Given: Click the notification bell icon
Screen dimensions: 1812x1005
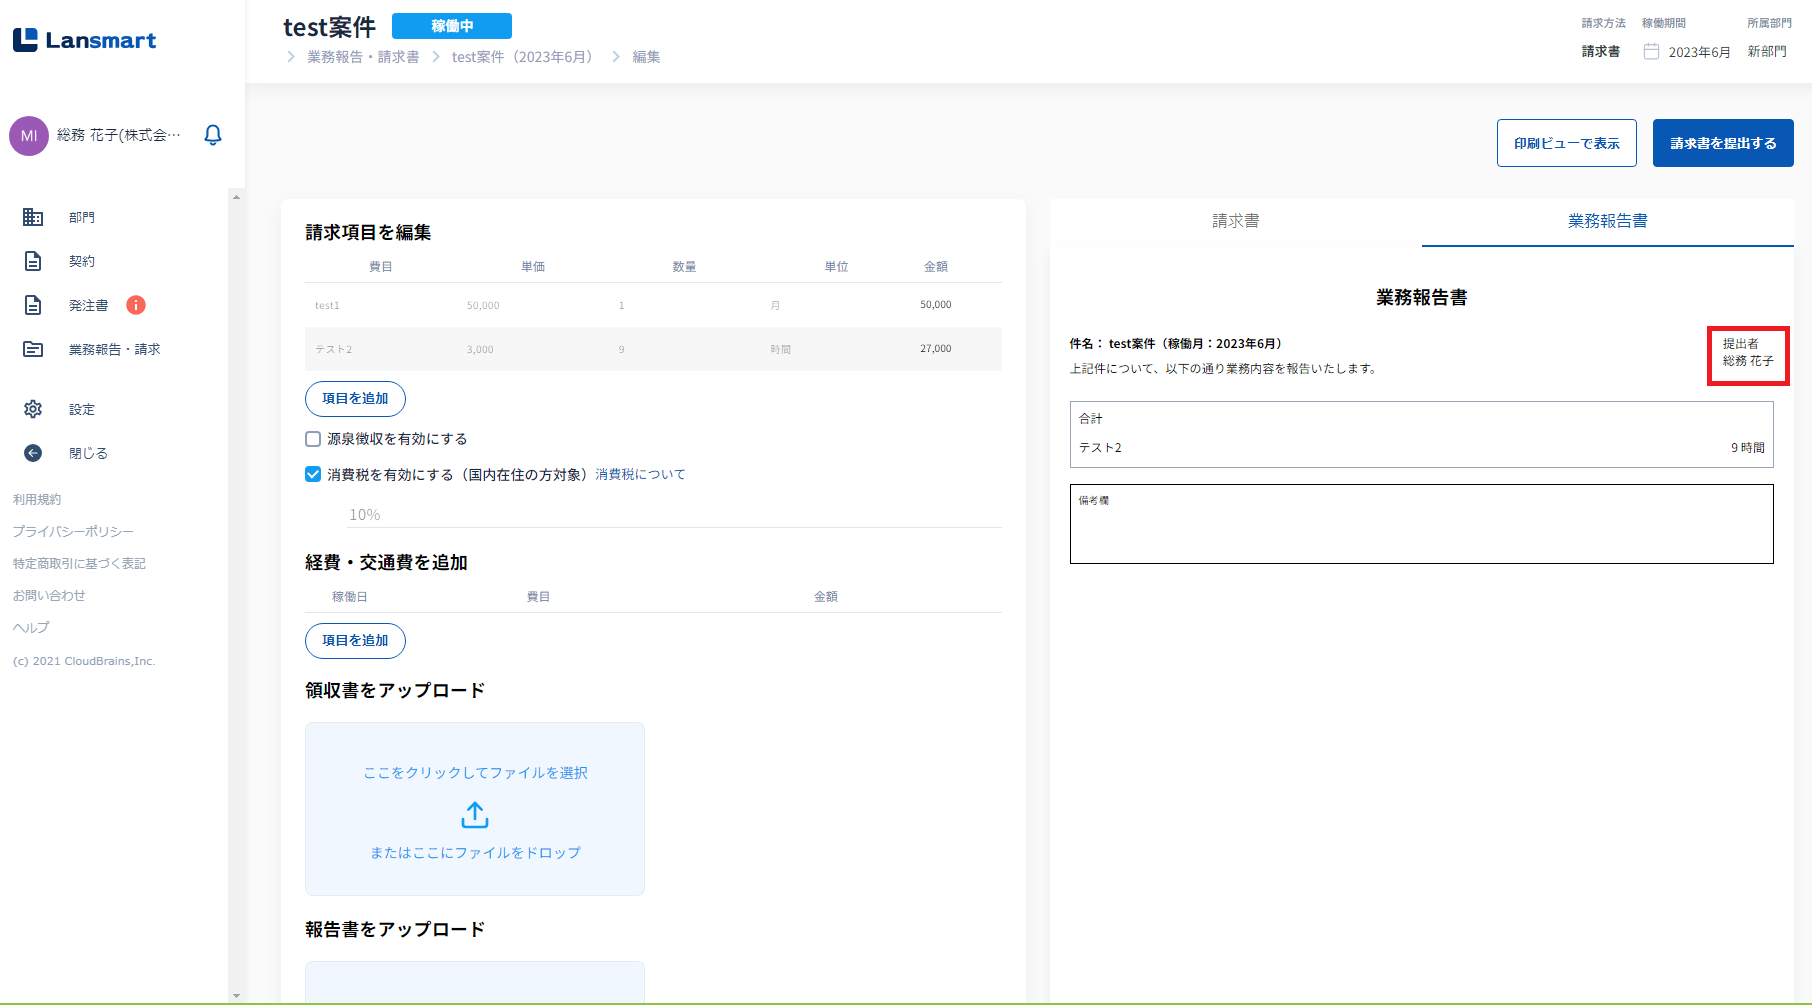Looking at the screenshot, I should pyautogui.click(x=212, y=135).
